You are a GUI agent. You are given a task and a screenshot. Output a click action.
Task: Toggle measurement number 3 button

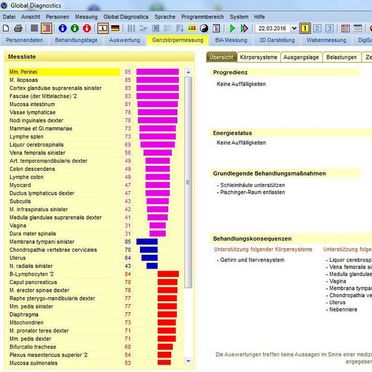(x=329, y=28)
